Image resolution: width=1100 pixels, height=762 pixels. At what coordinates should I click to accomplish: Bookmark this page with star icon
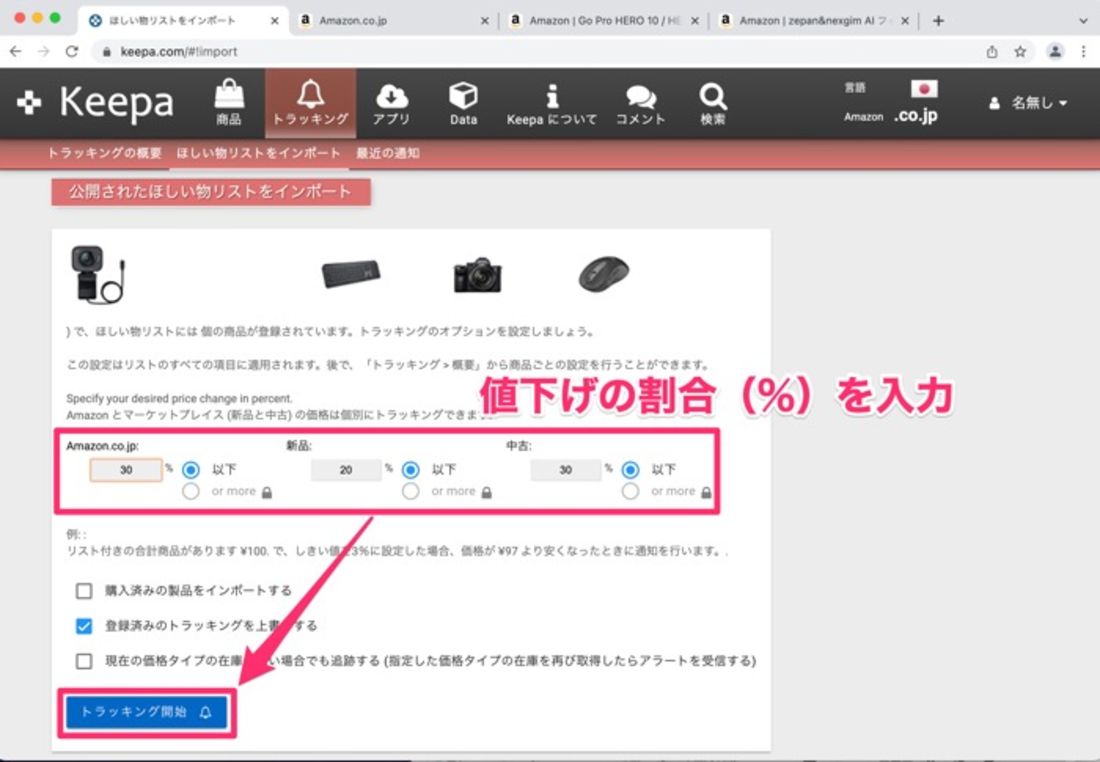point(1020,51)
